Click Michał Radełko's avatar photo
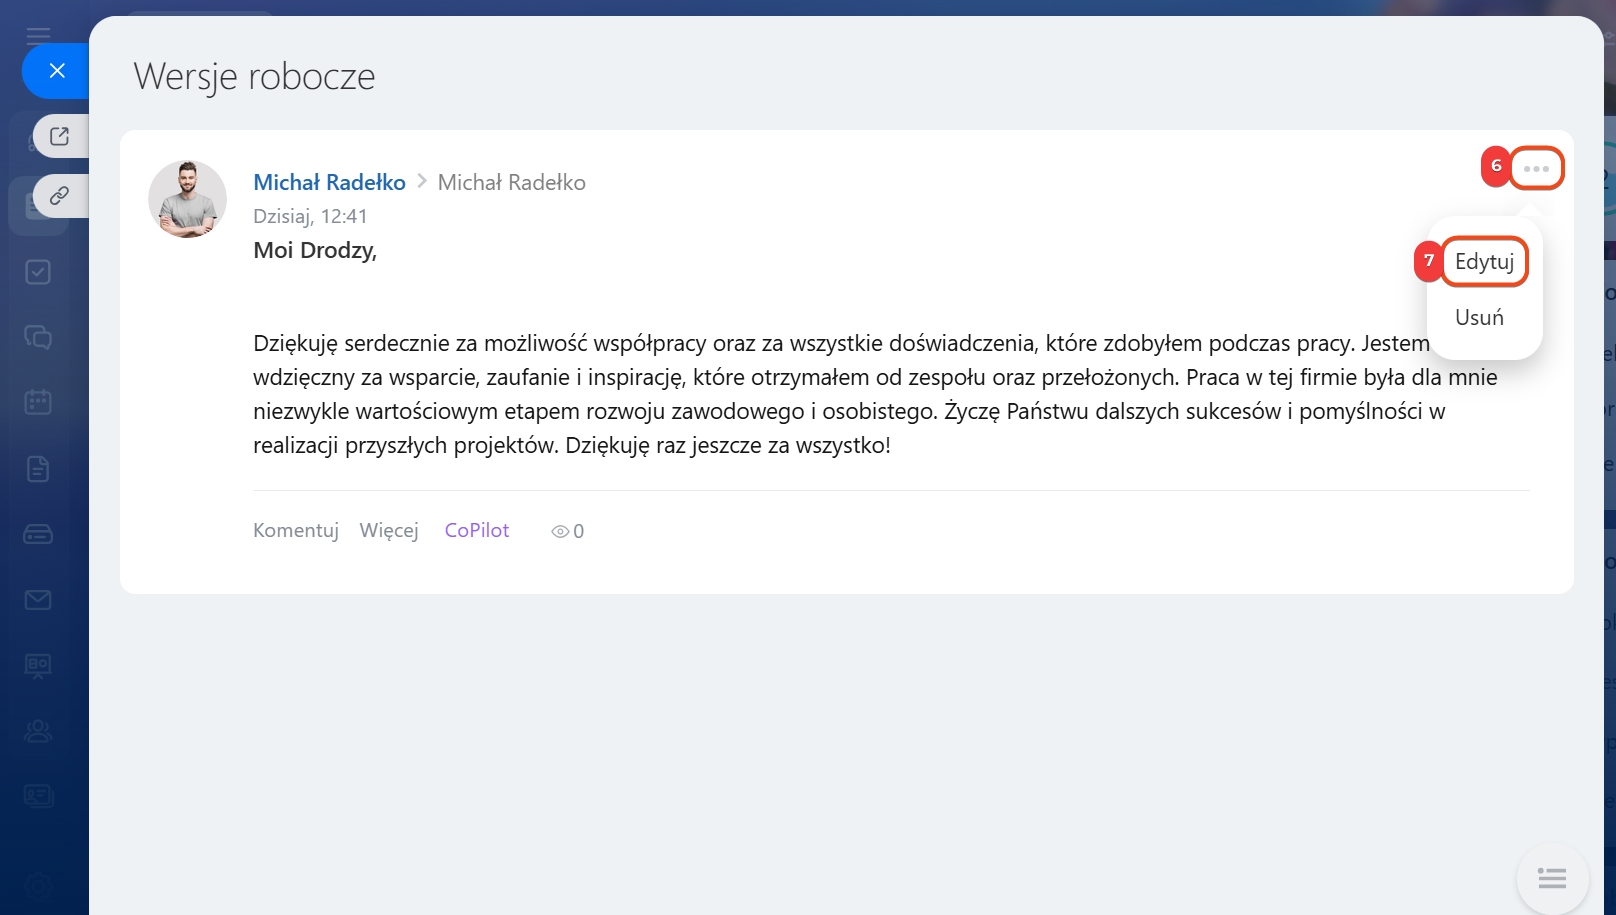The height and width of the screenshot is (915, 1616). [x=187, y=199]
